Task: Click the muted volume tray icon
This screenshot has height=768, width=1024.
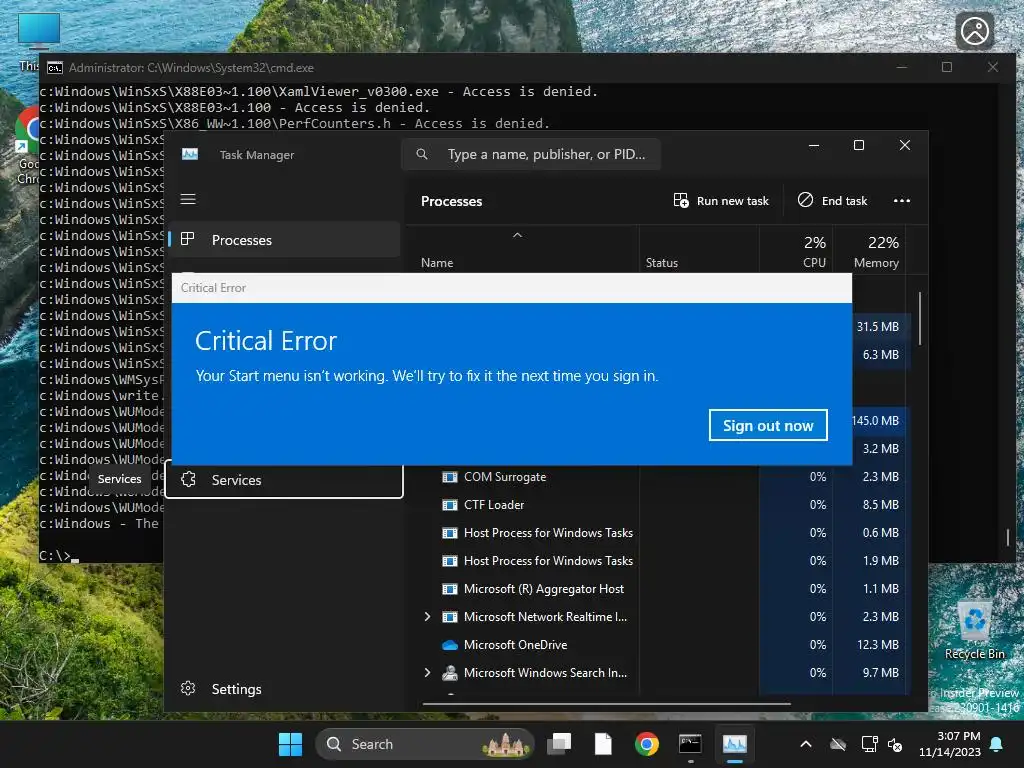Action: point(895,744)
